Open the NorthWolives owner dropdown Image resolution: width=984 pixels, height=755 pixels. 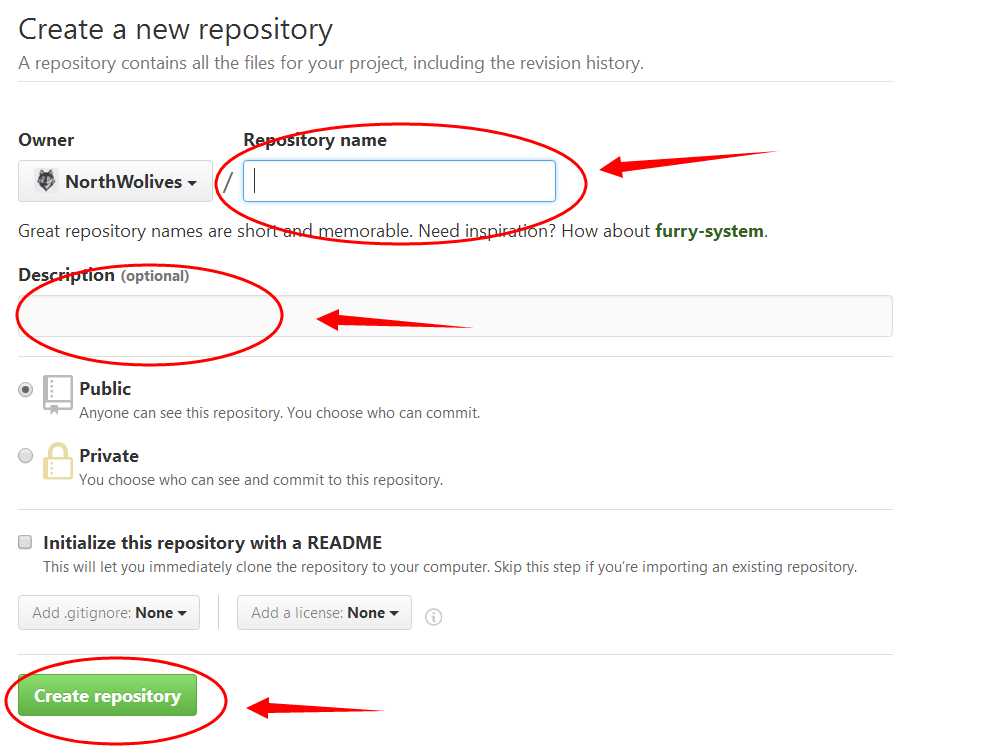(x=115, y=181)
